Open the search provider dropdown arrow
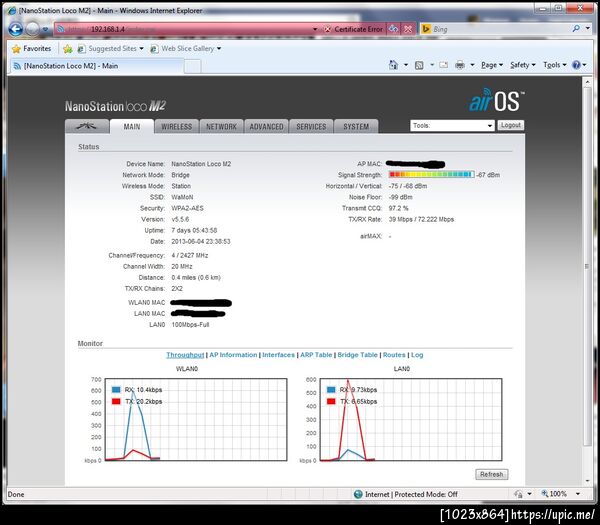Image resolution: width=600 pixels, height=525 pixels. pyautogui.click(x=588, y=29)
